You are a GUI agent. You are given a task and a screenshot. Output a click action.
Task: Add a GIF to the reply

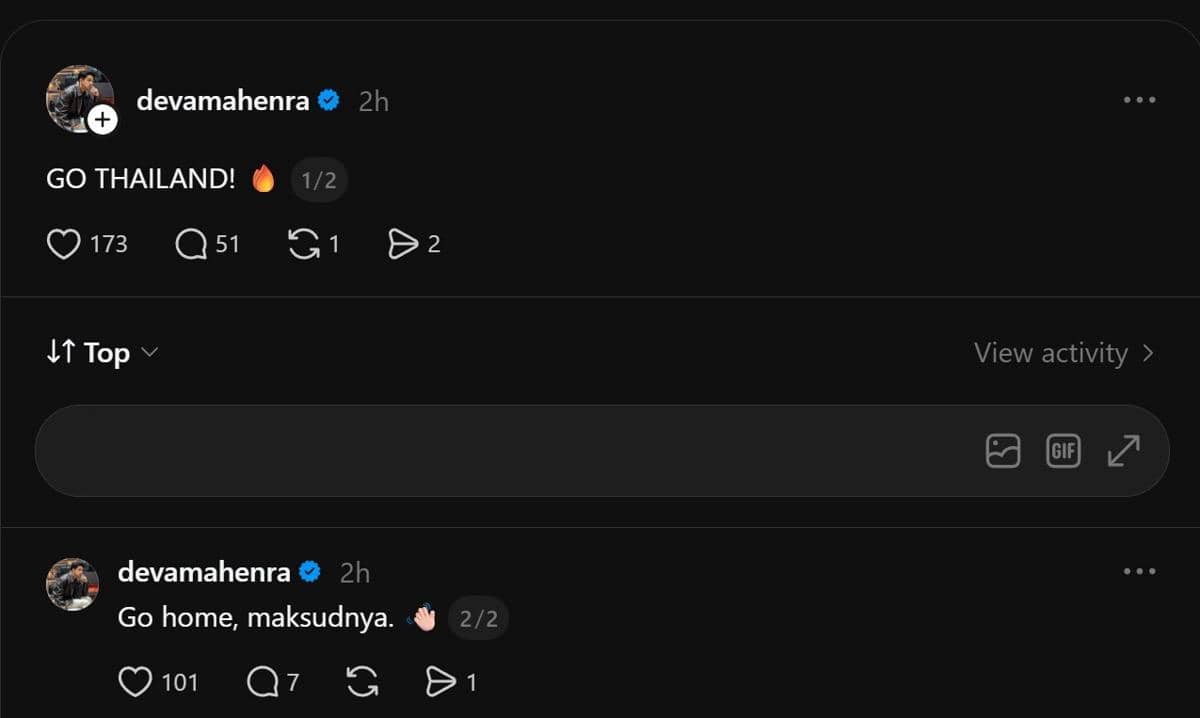click(x=1063, y=451)
